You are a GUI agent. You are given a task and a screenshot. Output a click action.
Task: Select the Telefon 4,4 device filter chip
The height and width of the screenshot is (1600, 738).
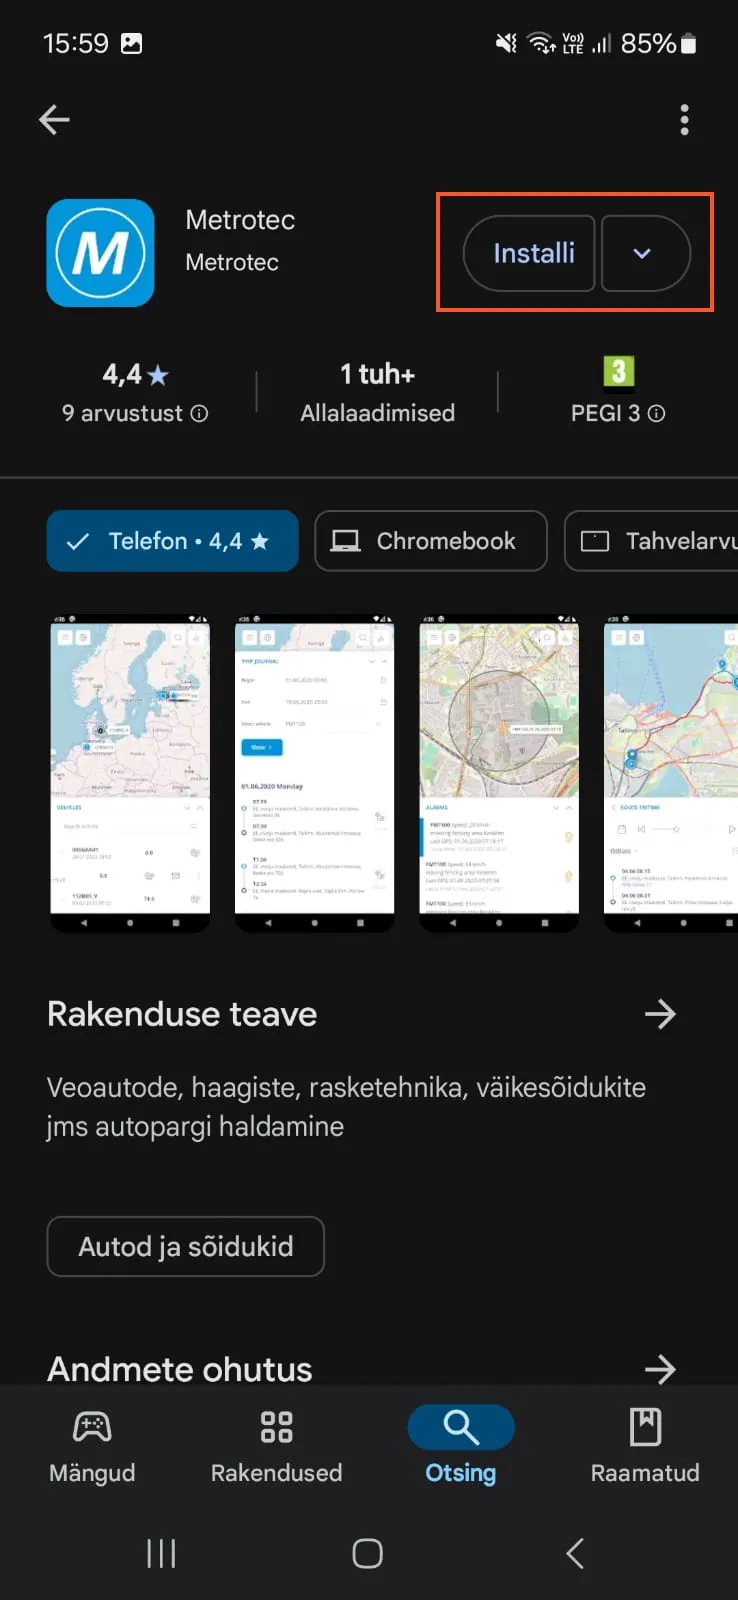coord(172,541)
